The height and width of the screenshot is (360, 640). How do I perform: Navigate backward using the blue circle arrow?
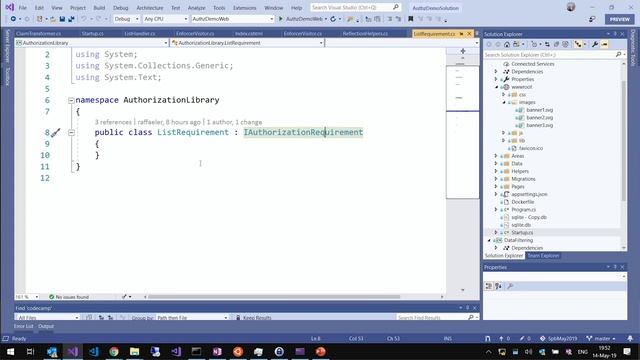pyautogui.click(x=13, y=19)
